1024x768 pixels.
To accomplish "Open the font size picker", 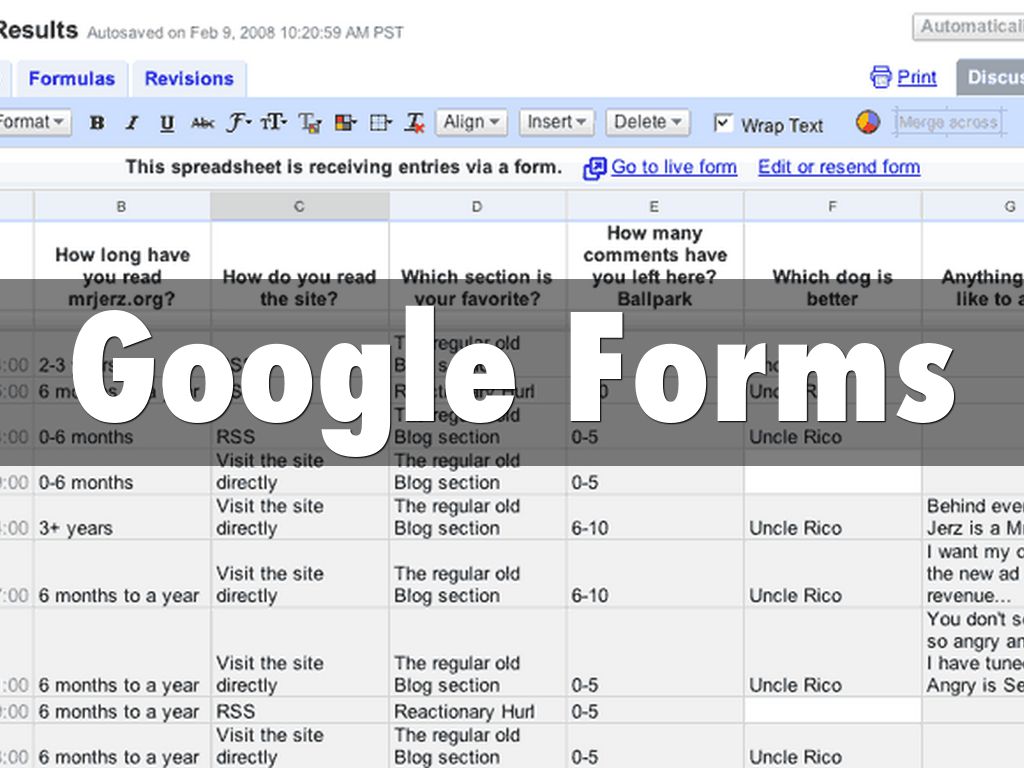I will pyautogui.click(x=273, y=123).
